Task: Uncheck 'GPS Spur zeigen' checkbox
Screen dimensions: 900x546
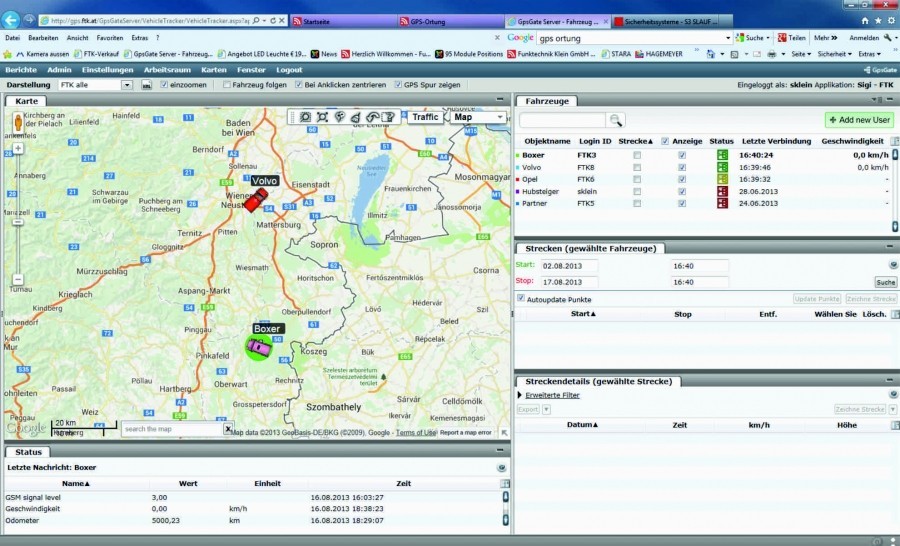Action: click(x=397, y=85)
